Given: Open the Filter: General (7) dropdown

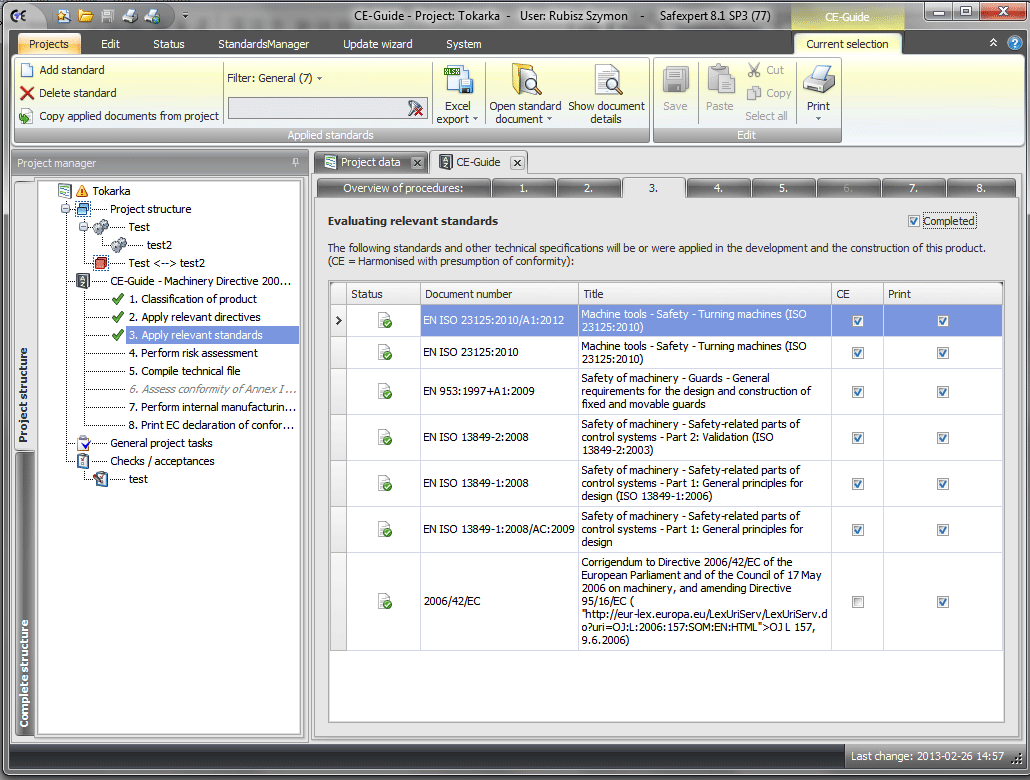Looking at the screenshot, I should coord(275,78).
